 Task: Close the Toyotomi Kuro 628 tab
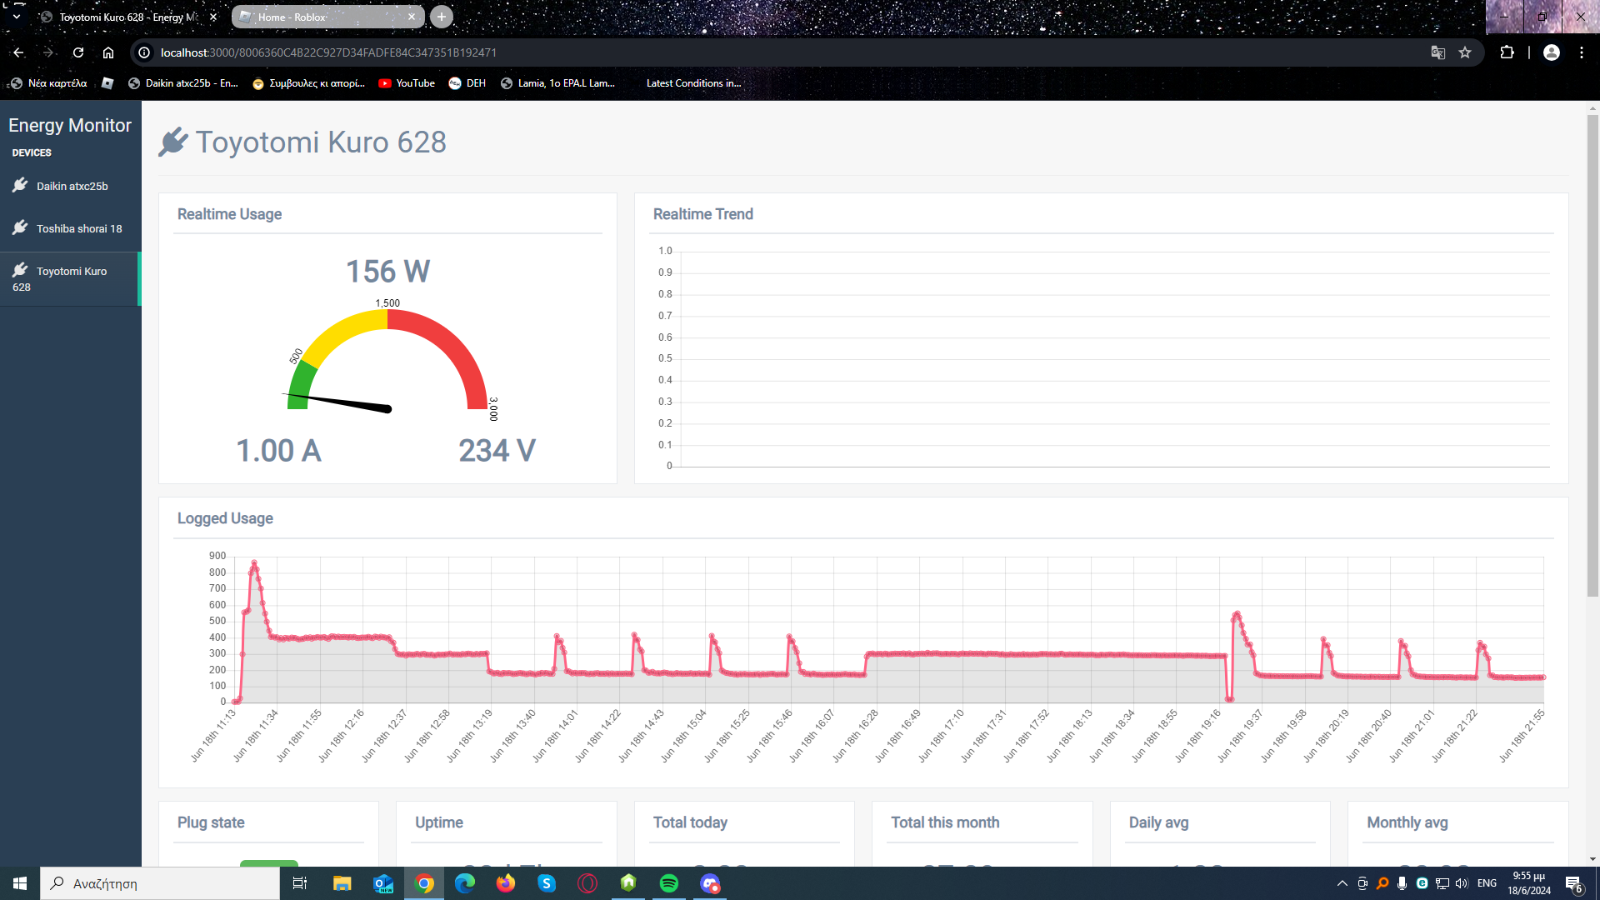(213, 17)
